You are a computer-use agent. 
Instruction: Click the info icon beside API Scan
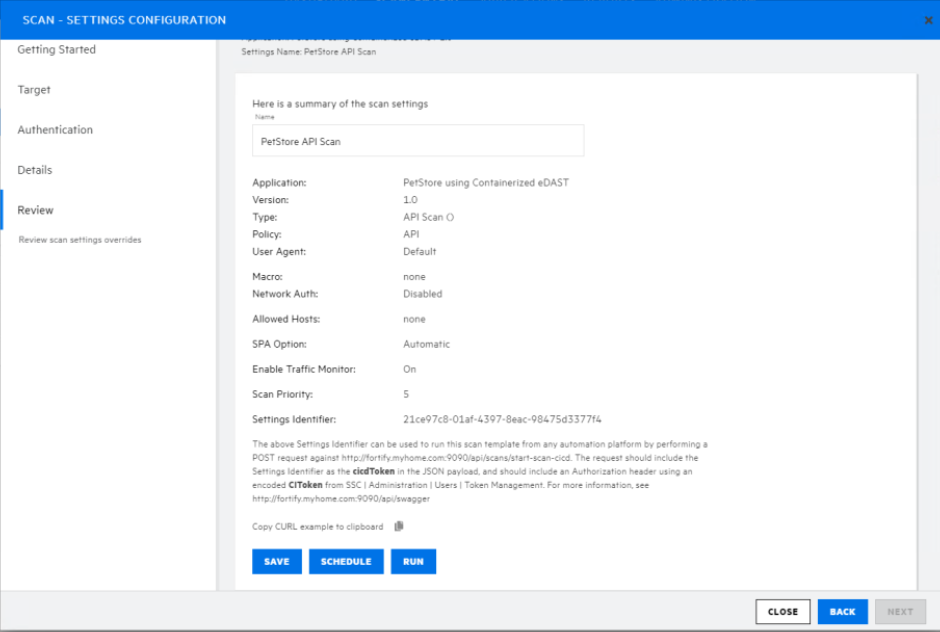coord(450,217)
